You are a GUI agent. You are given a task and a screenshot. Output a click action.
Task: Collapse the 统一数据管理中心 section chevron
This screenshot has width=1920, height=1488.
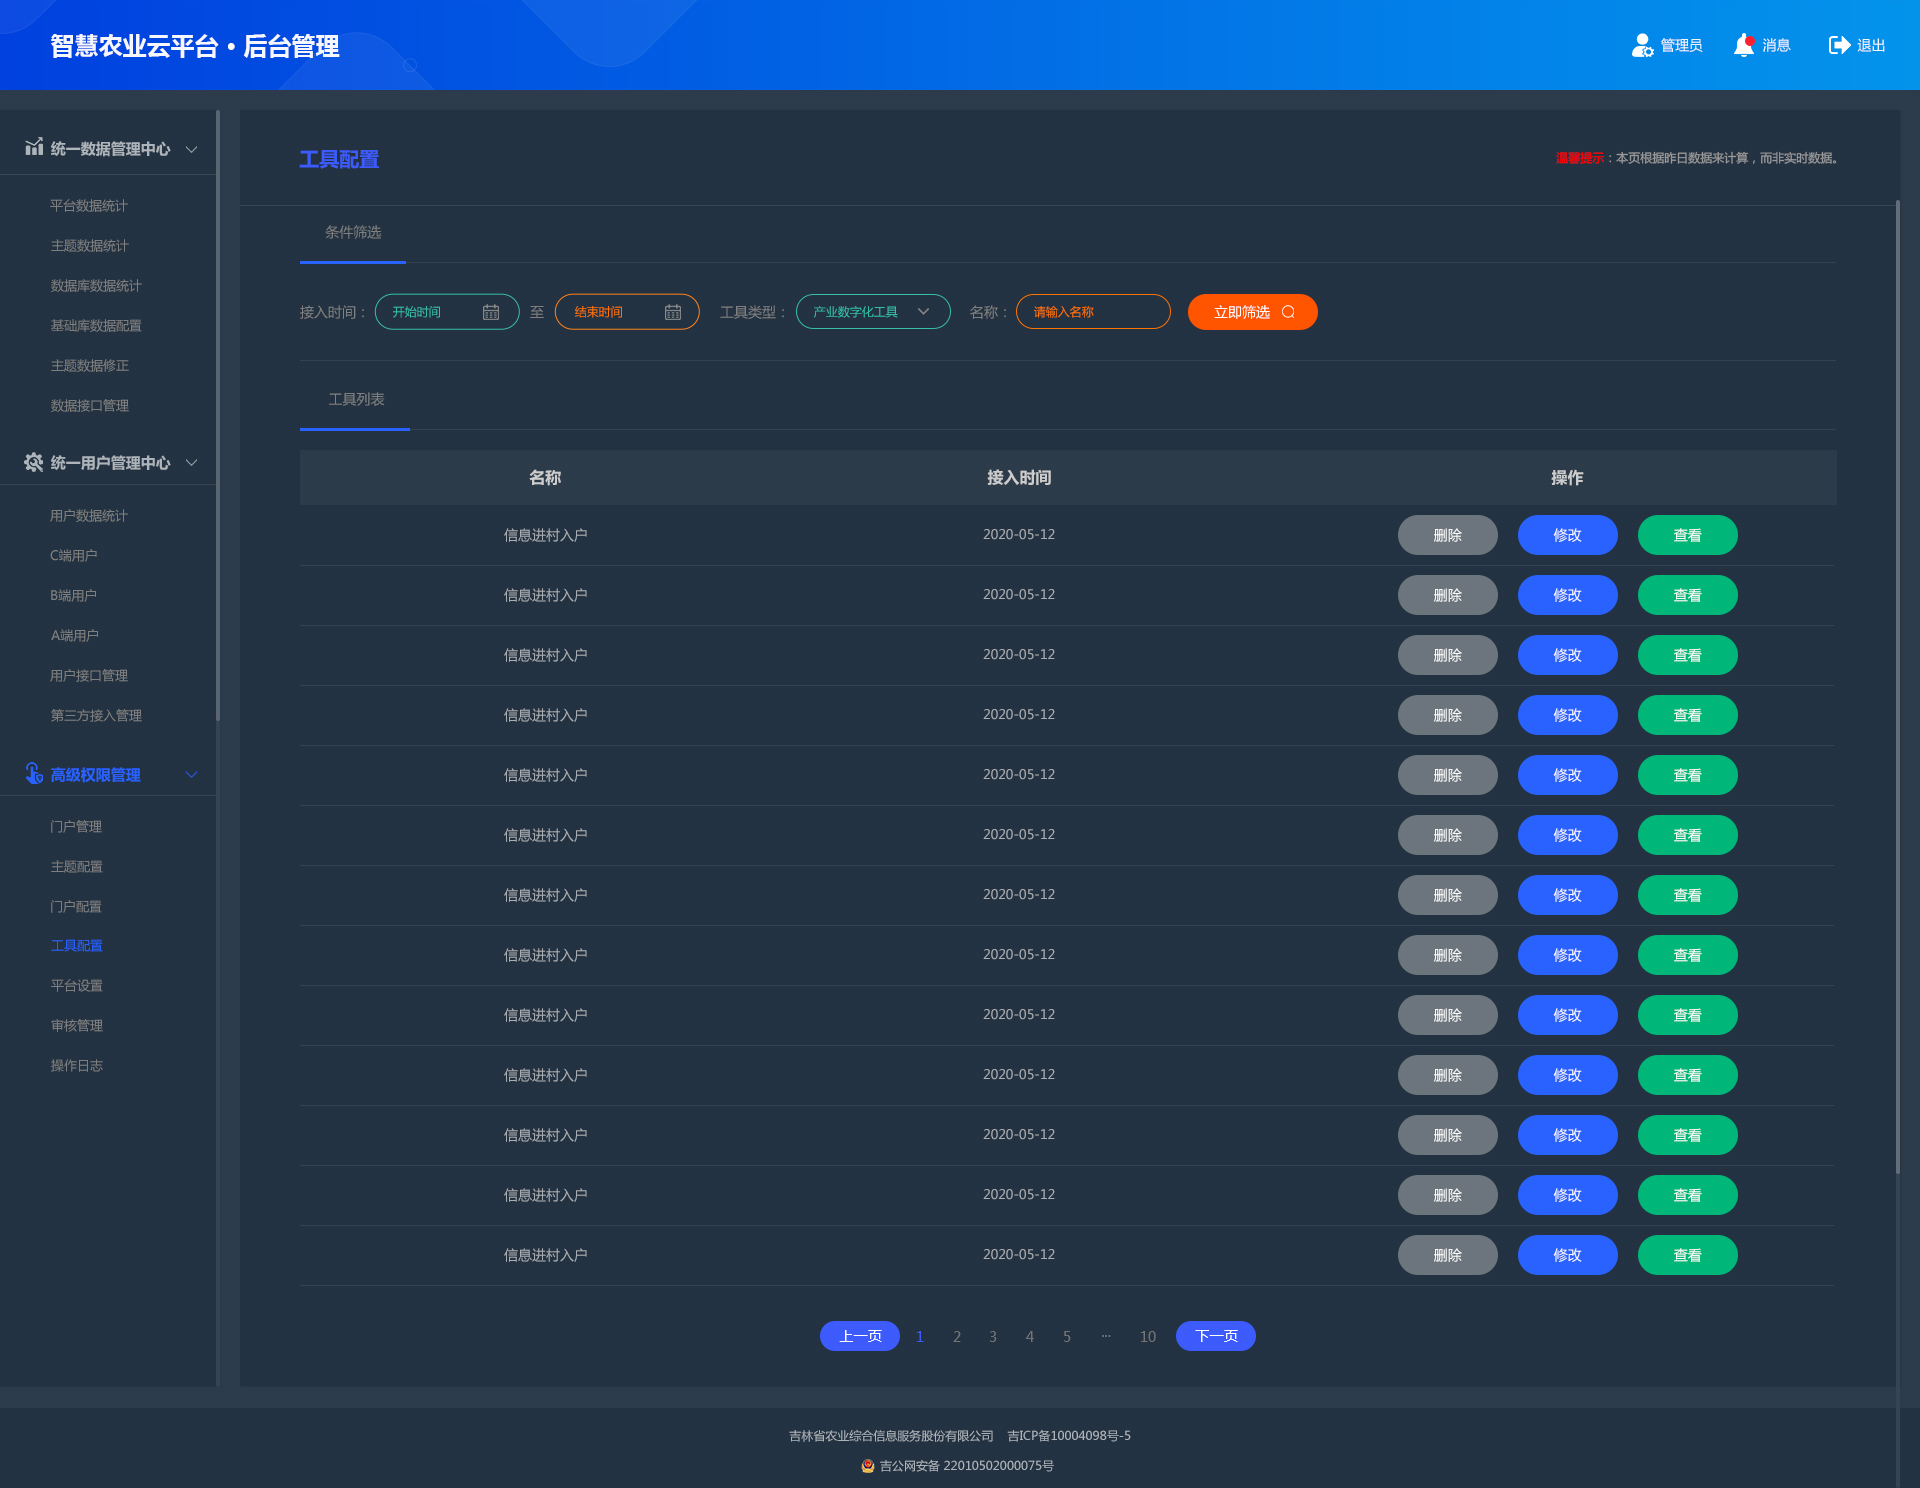point(192,149)
